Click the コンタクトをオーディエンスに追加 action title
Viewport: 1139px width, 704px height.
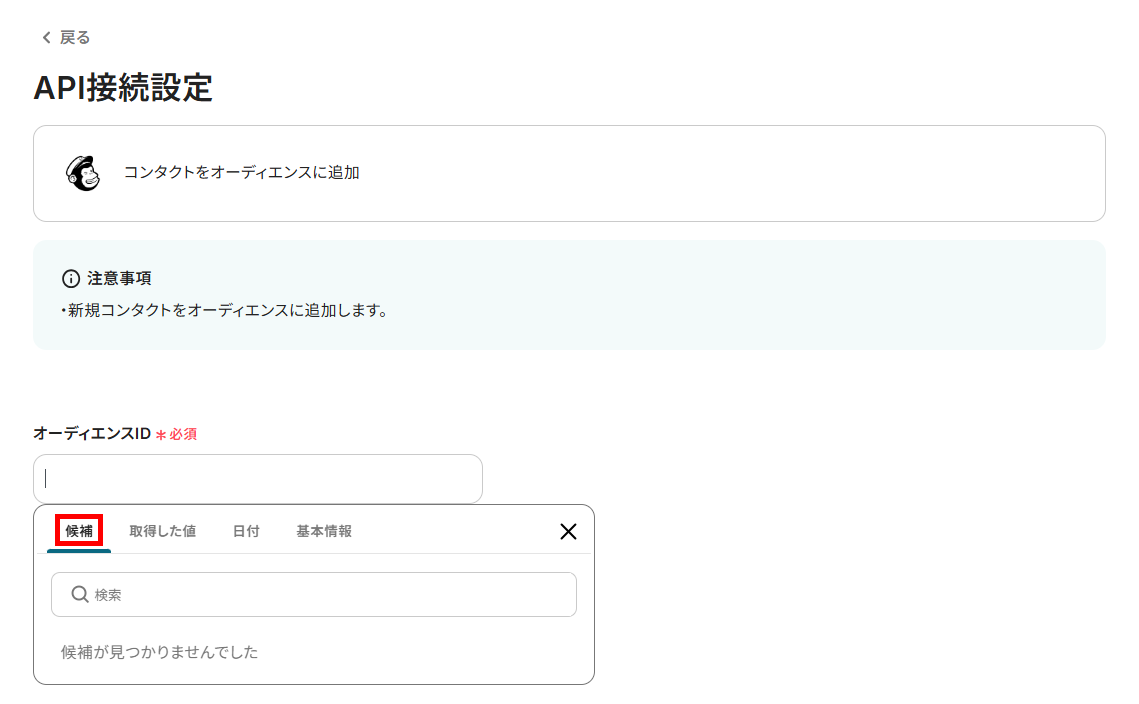[x=241, y=172]
